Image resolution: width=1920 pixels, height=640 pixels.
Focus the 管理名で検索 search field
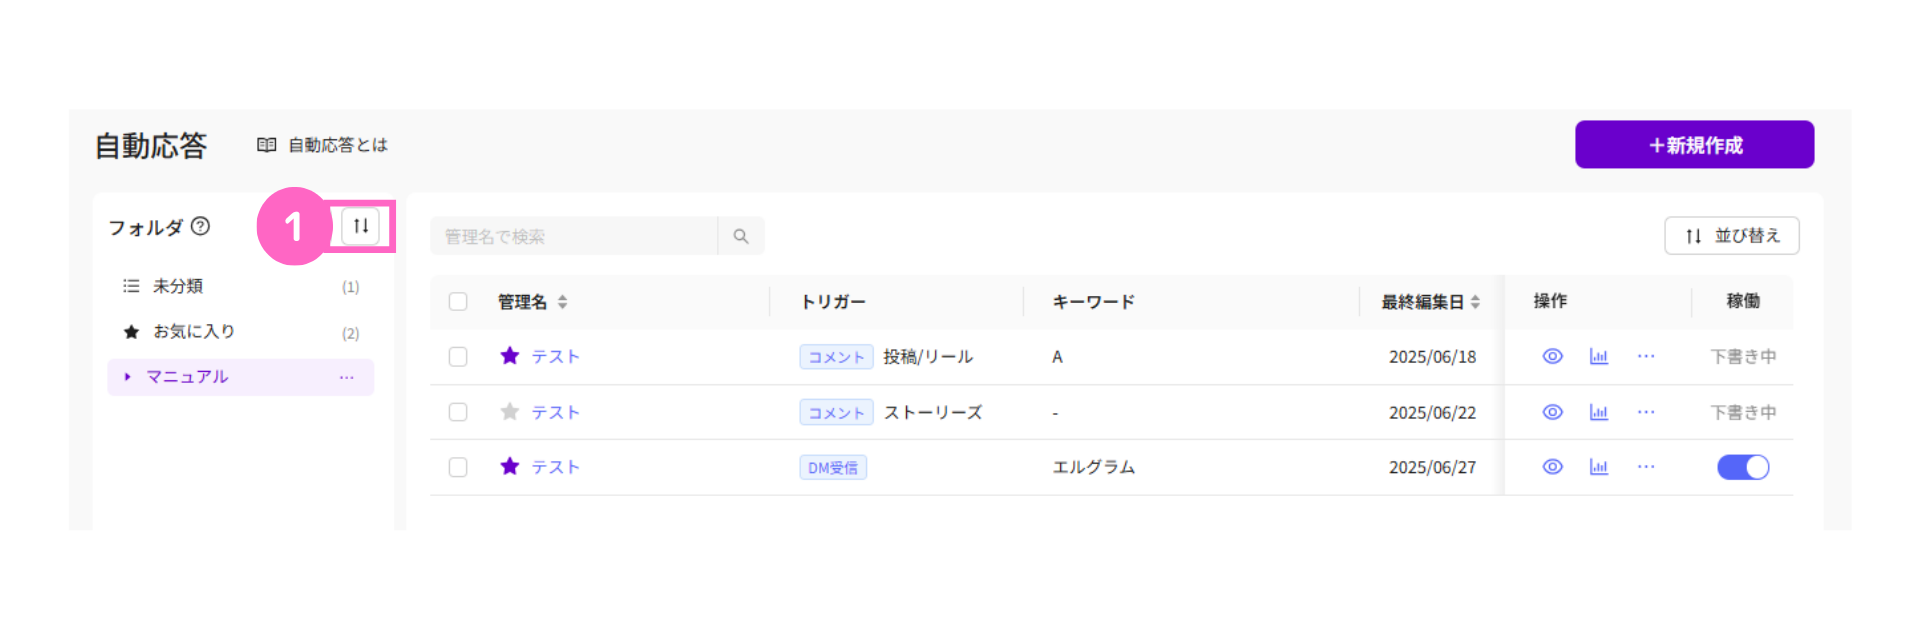click(x=574, y=236)
